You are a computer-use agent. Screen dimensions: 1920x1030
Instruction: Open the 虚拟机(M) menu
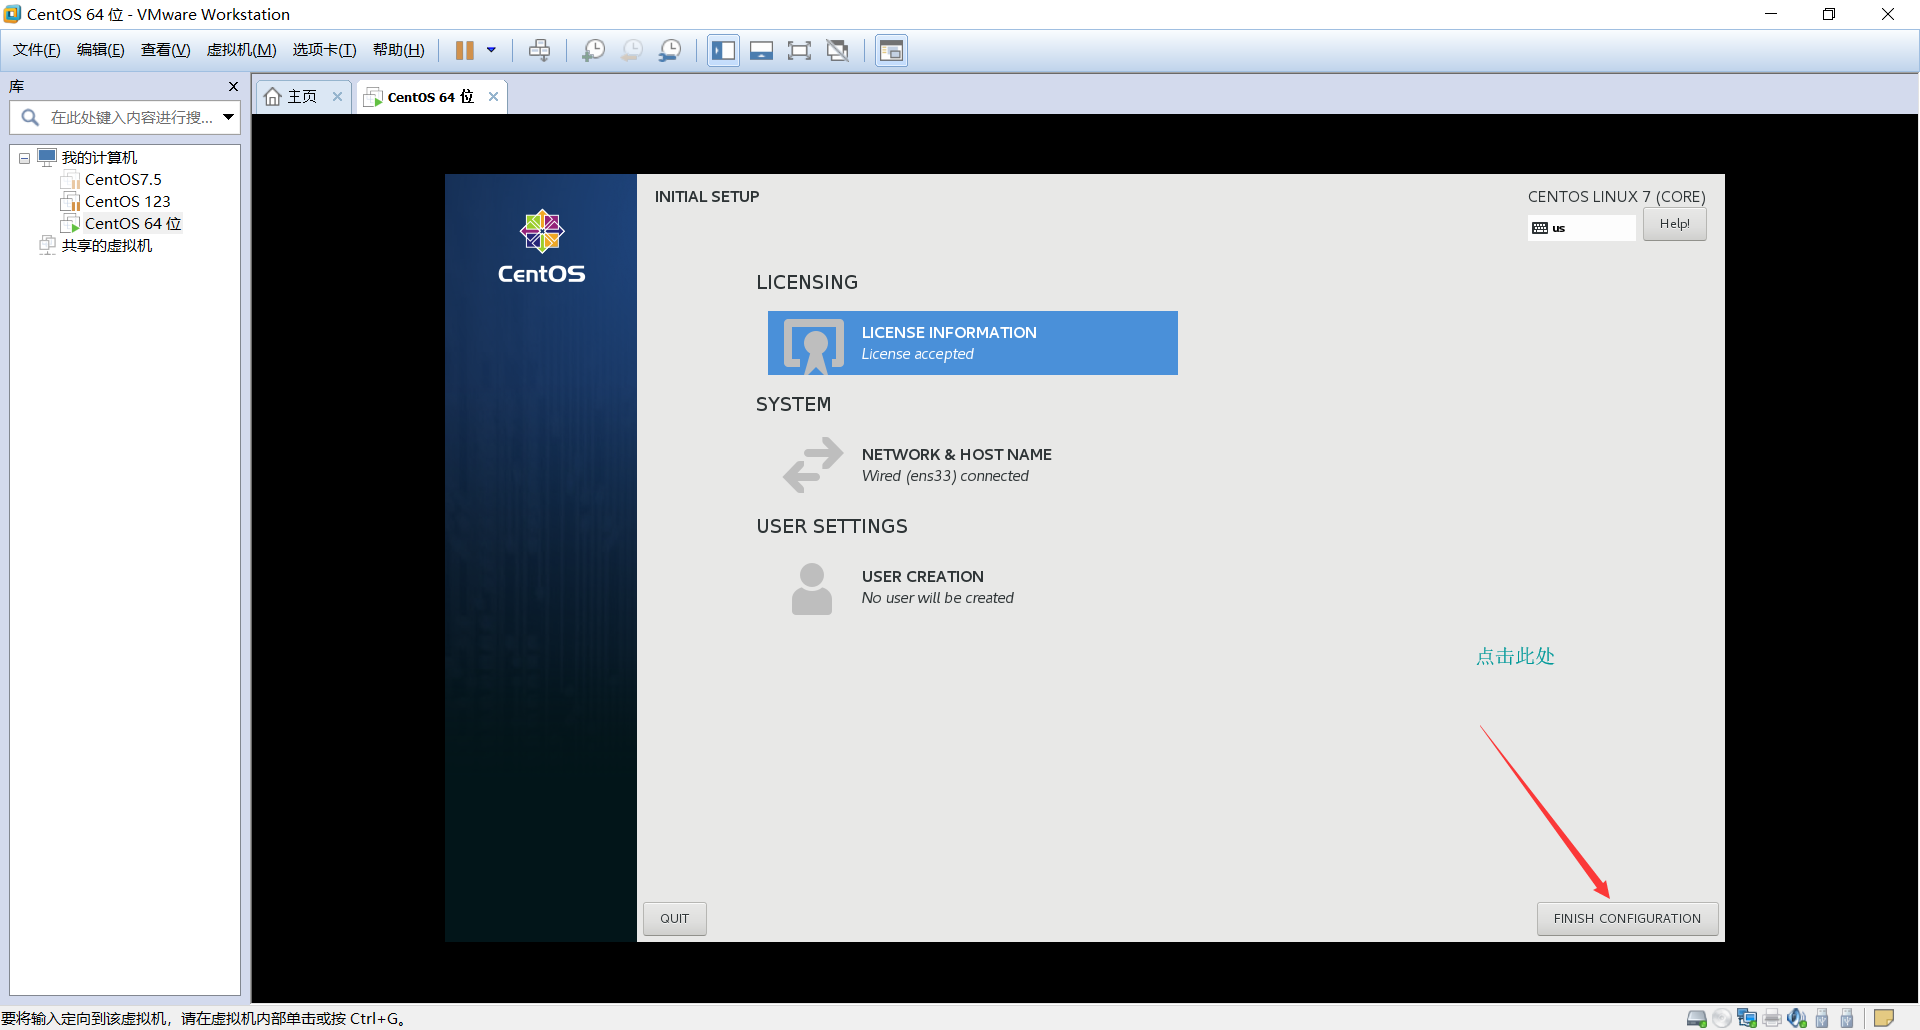[241, 50]
